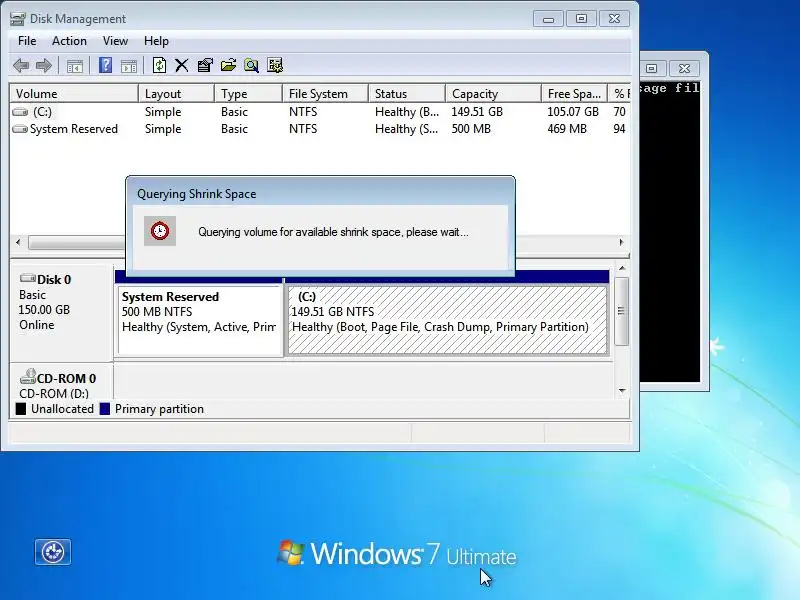The image size is (800, 600).
Task: Toggle the console tree pane icon
Action: pos(74,66)
